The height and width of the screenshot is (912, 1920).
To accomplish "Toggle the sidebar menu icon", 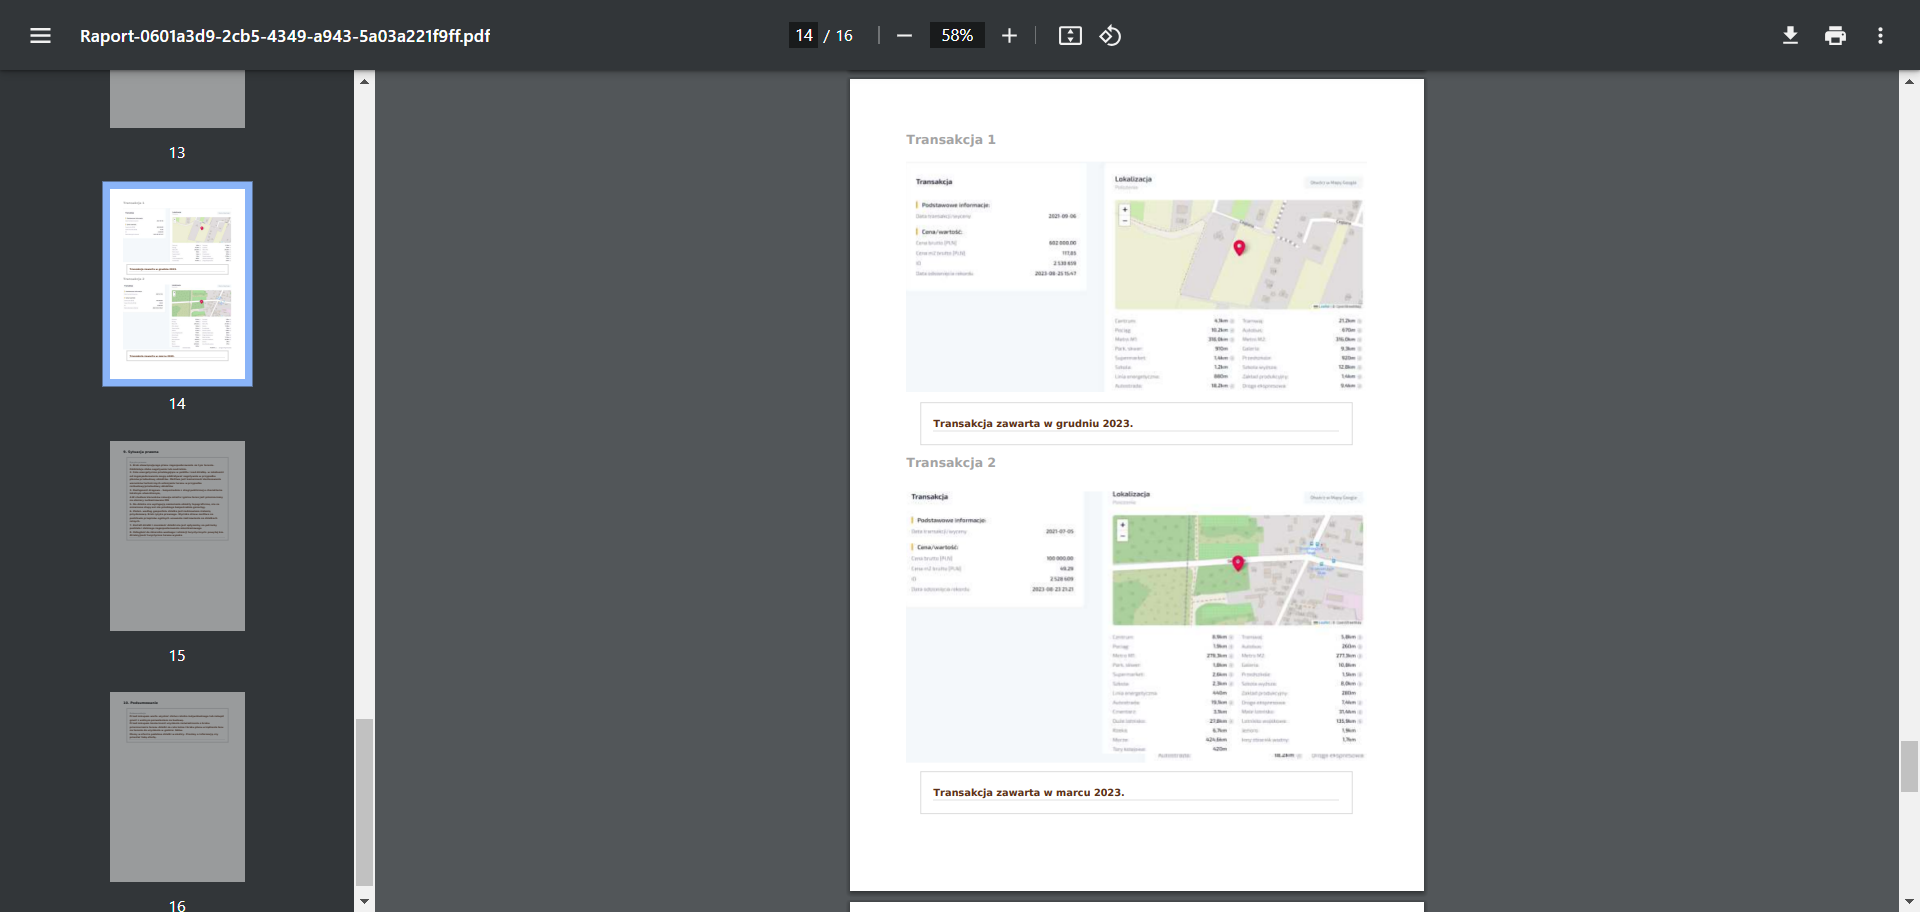I will [x=40, y=36].
